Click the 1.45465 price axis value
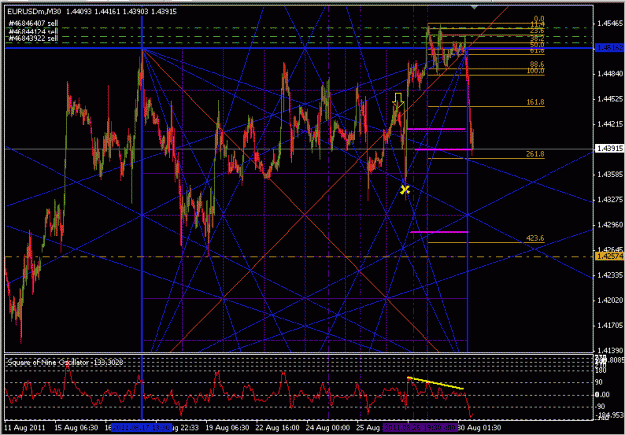This screenshot has width=625, height=435. [x=608, y=24]
